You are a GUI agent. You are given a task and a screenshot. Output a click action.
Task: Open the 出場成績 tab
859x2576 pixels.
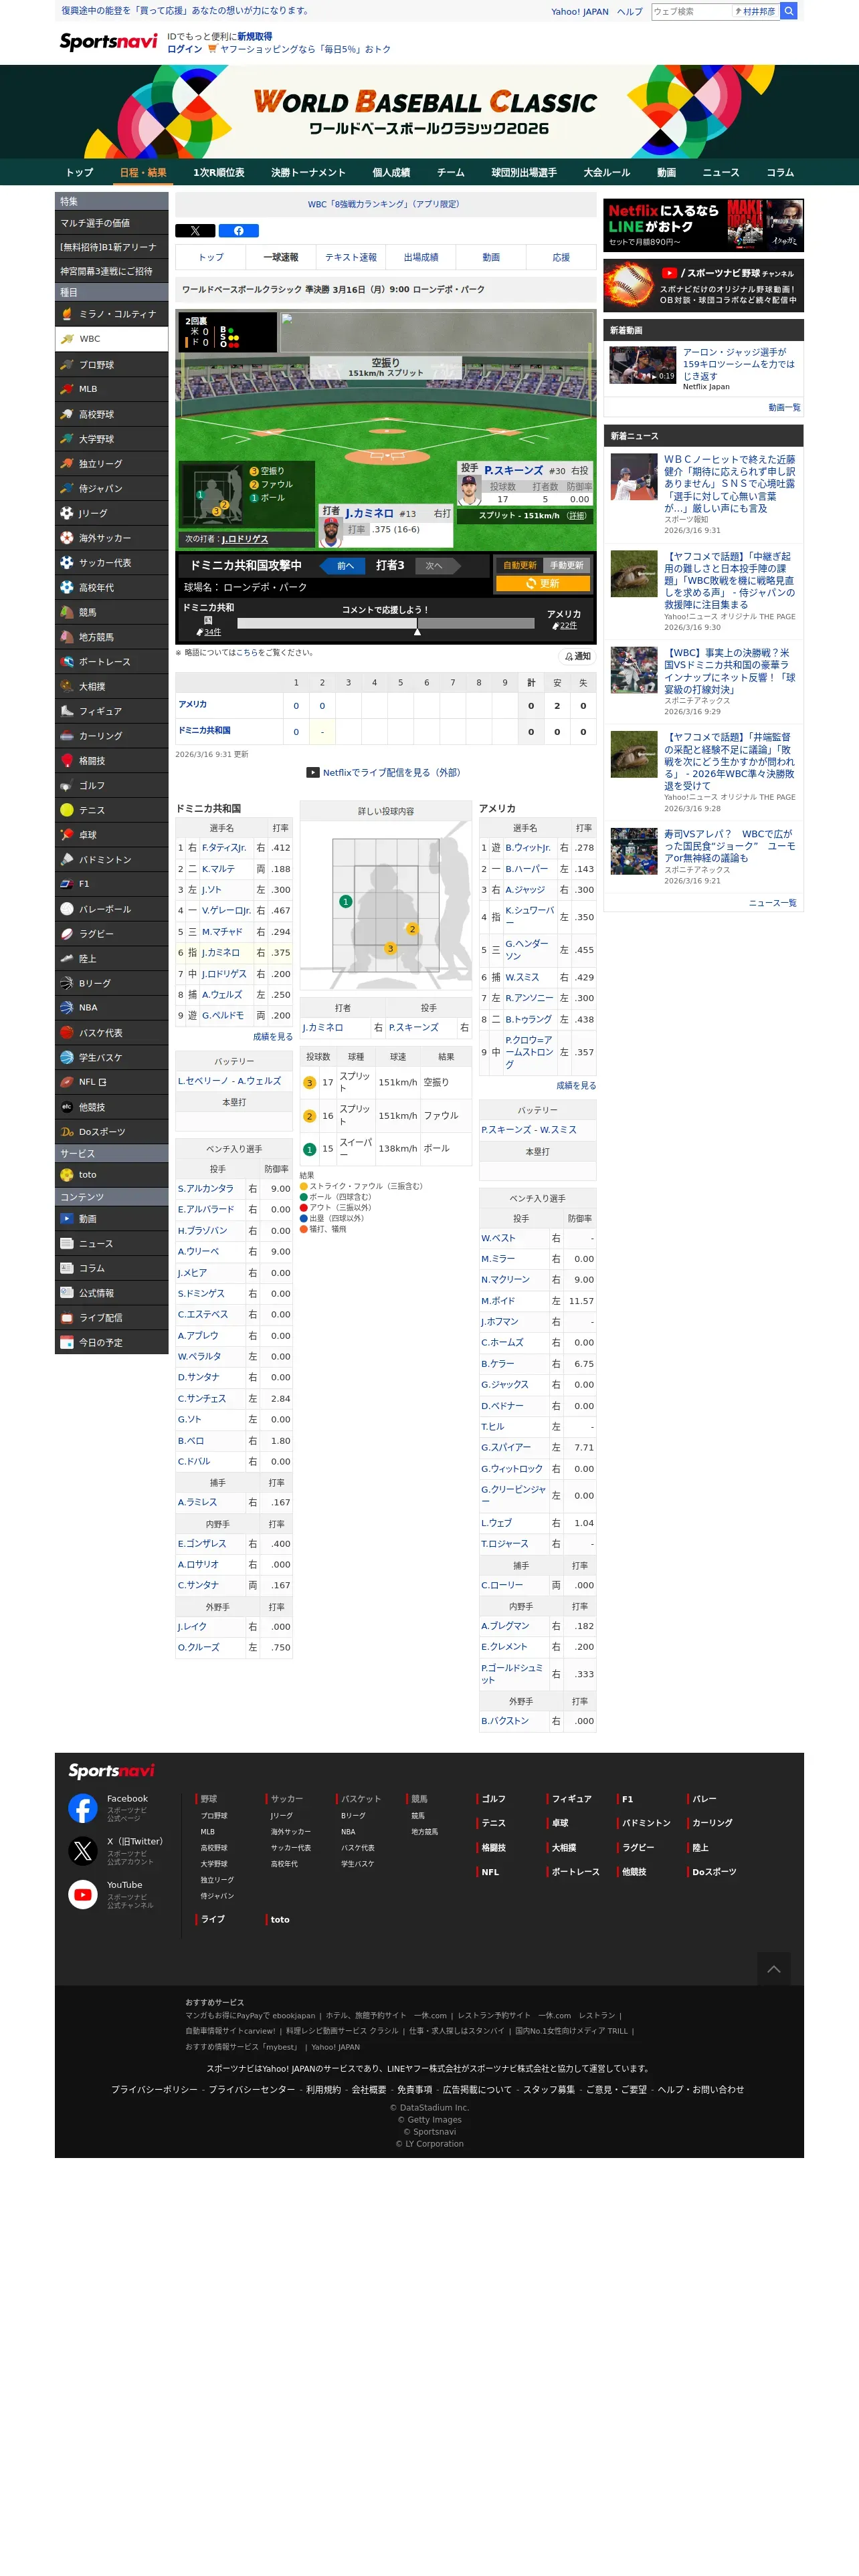[421, 257]
